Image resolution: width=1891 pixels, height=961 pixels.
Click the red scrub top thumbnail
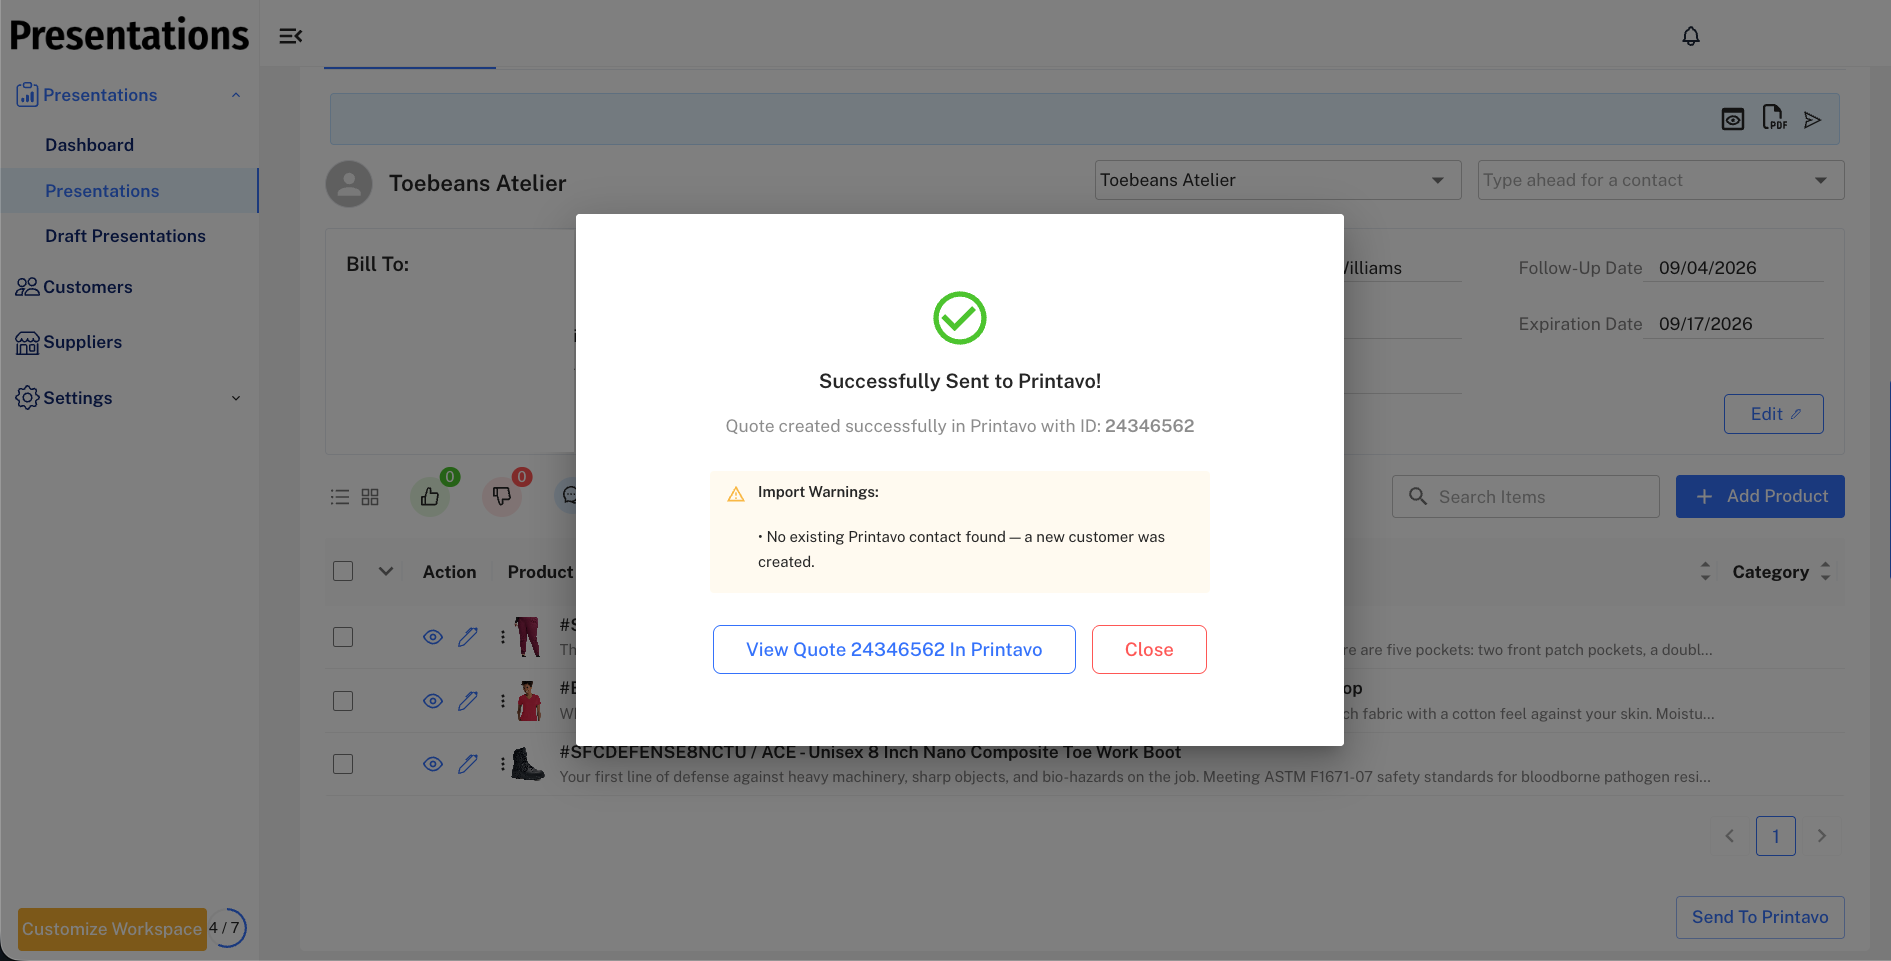click(528, 701)
